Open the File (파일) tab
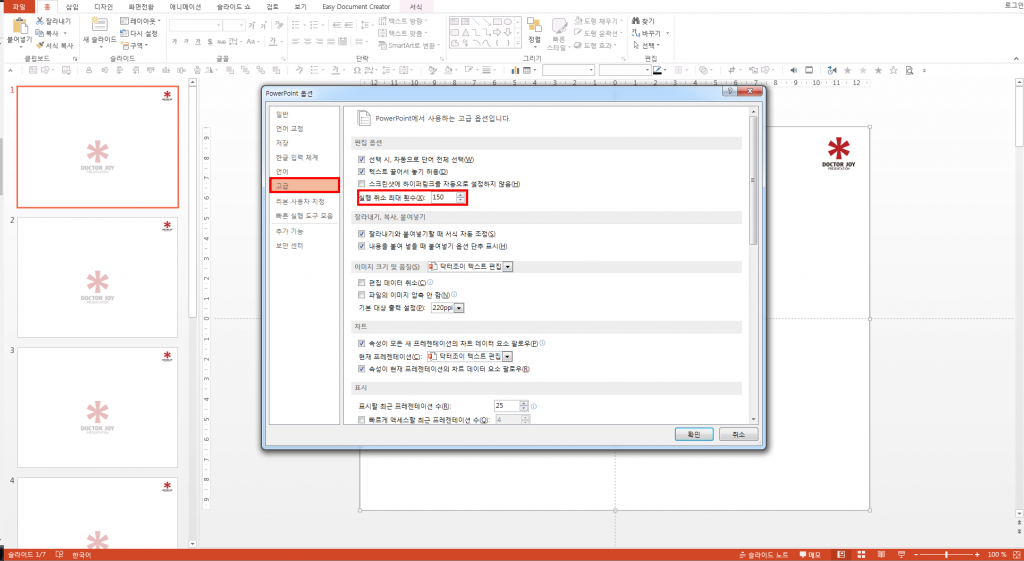1024x561 pixels. click(x=19, y=7)
